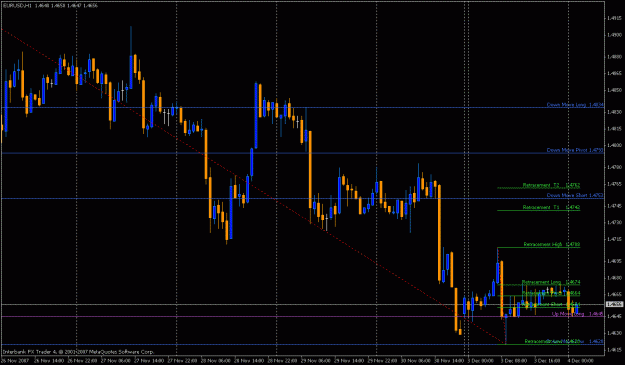Click the Retracement T1 level label
The image size is (625, 365).
tap(551, 208)
